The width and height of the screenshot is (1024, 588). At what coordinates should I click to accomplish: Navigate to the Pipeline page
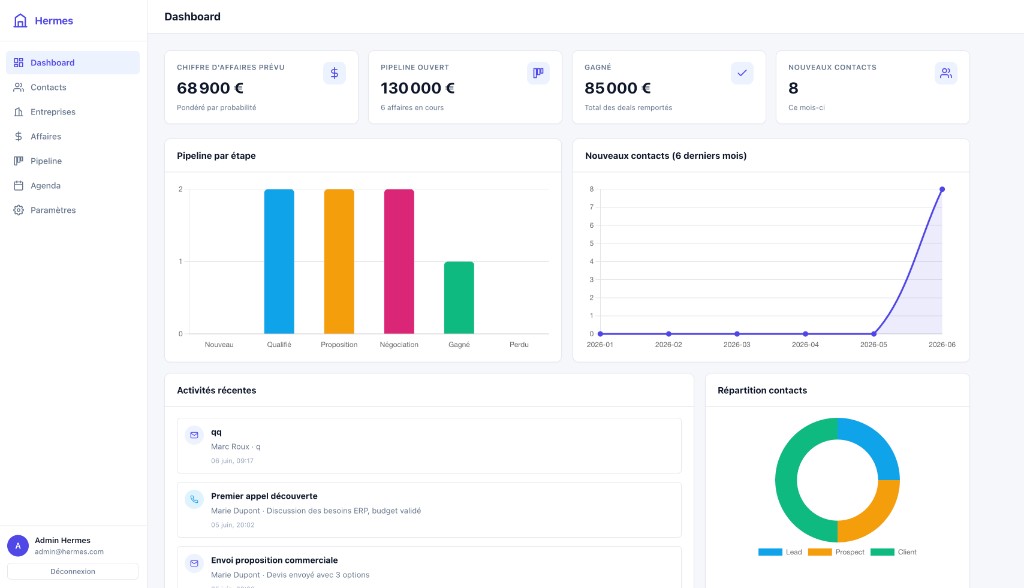point(72,161)
